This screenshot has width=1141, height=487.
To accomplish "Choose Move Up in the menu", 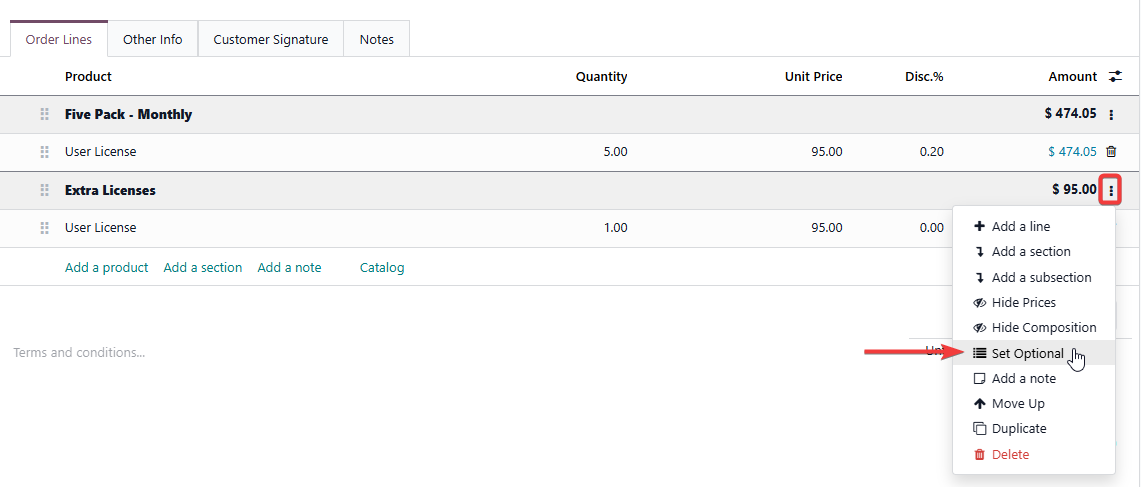I will point(1017,404).
